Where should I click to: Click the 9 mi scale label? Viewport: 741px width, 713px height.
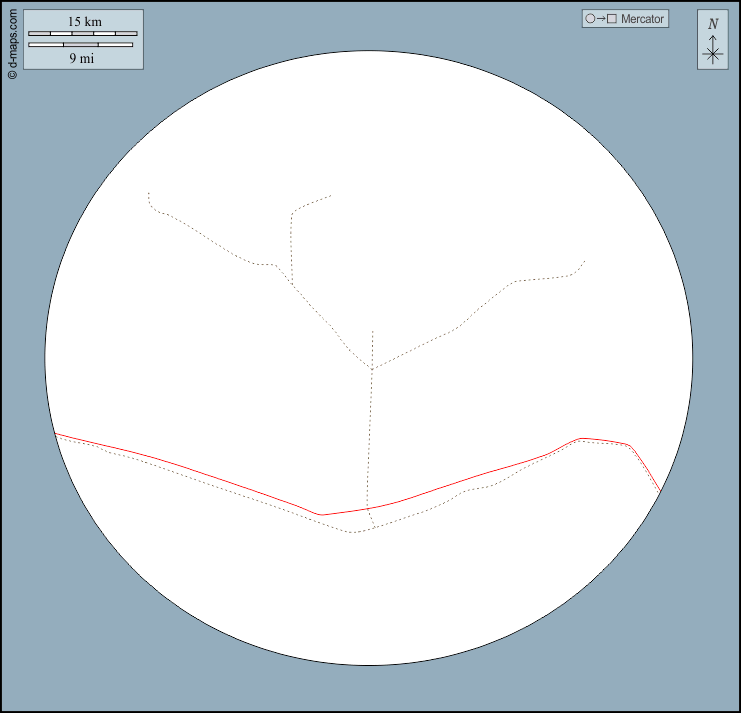[82, 58]
